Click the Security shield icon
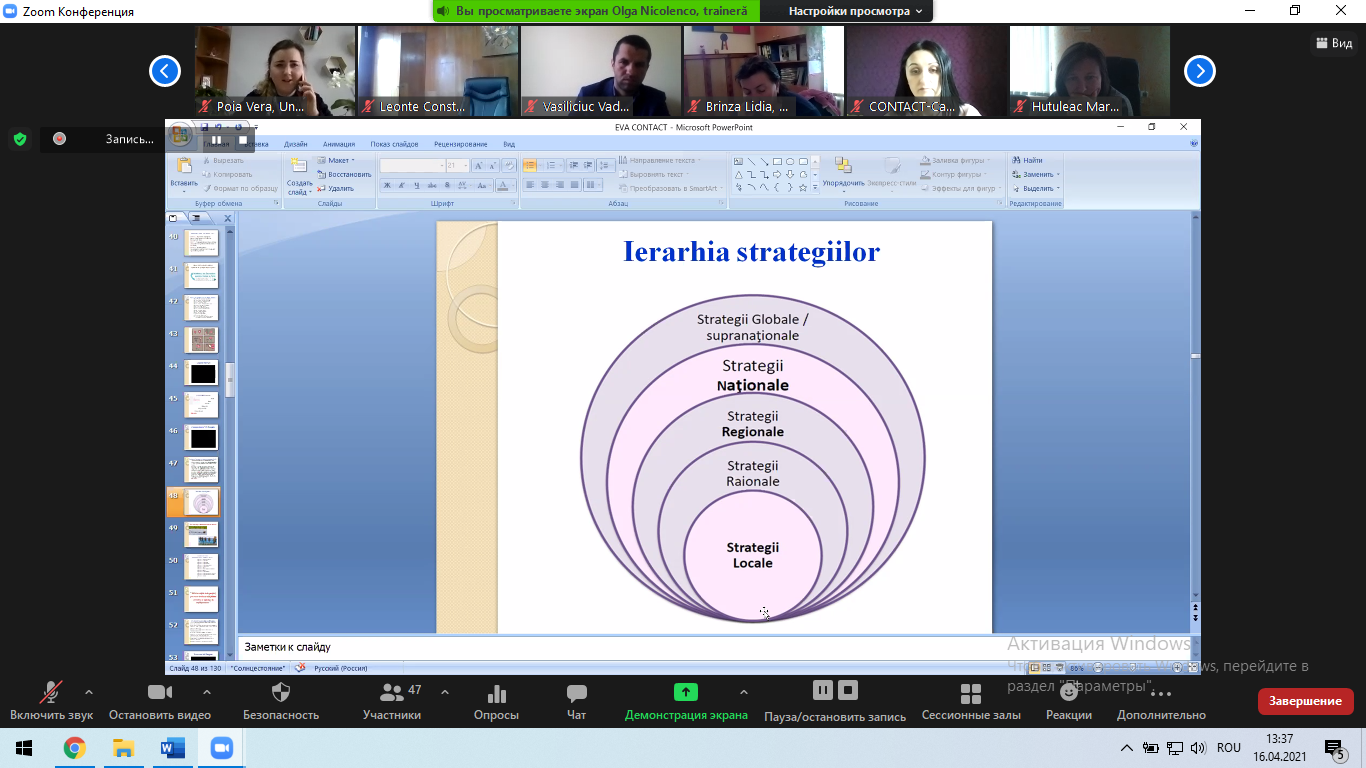The image size is (1366, 768). [281, 692]
